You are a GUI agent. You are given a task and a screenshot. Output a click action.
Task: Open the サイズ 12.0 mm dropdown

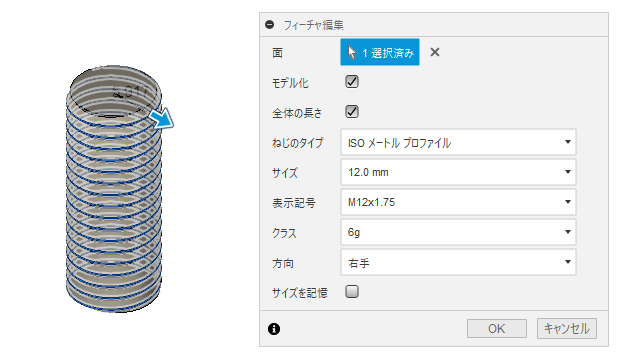point(458,172)
